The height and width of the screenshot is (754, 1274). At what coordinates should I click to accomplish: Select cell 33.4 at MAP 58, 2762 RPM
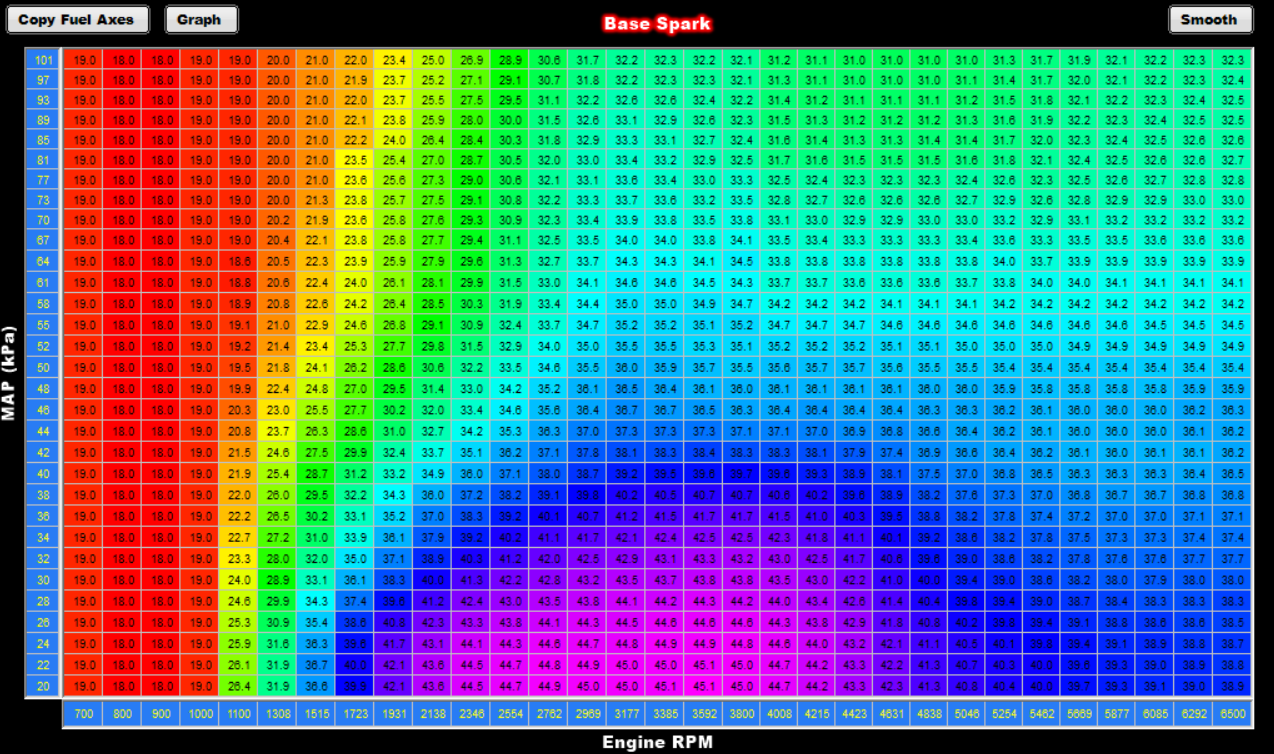[x=549, y=303]
